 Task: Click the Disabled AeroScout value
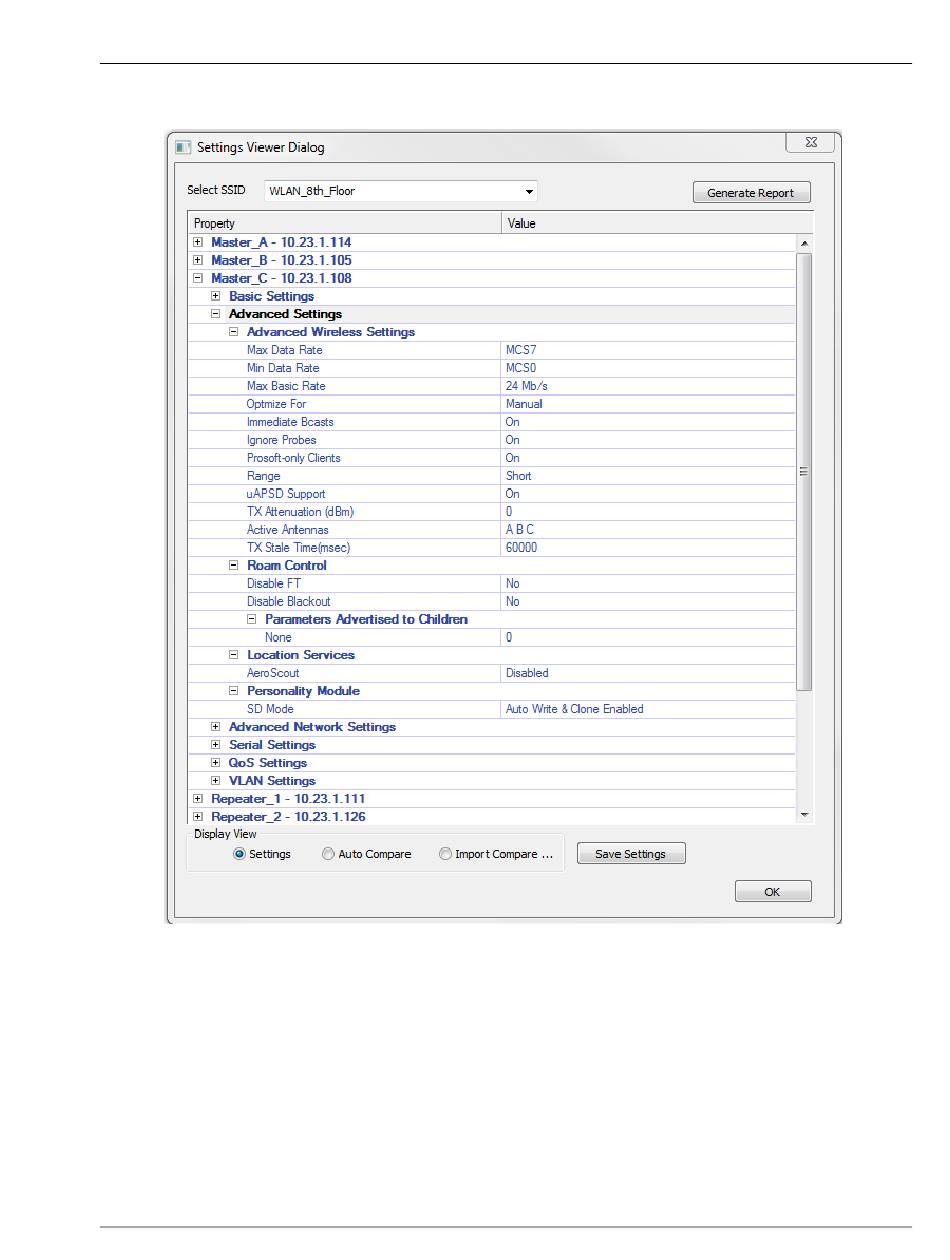coord(649,673)
